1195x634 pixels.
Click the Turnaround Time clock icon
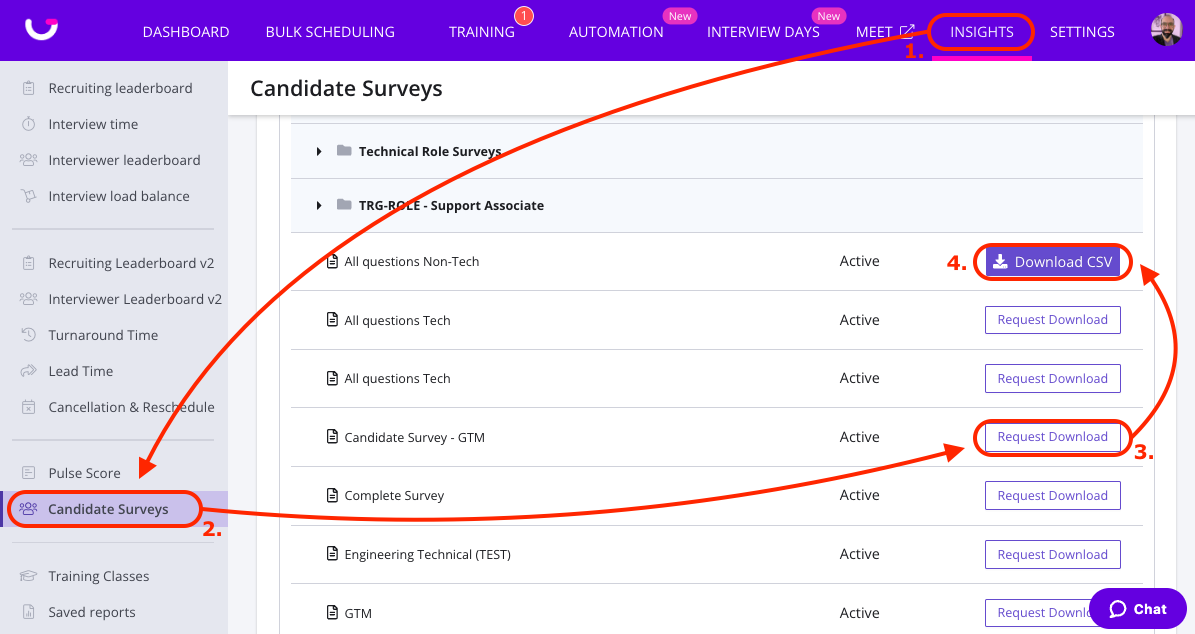pyautogui.click(x=28, y=335)
